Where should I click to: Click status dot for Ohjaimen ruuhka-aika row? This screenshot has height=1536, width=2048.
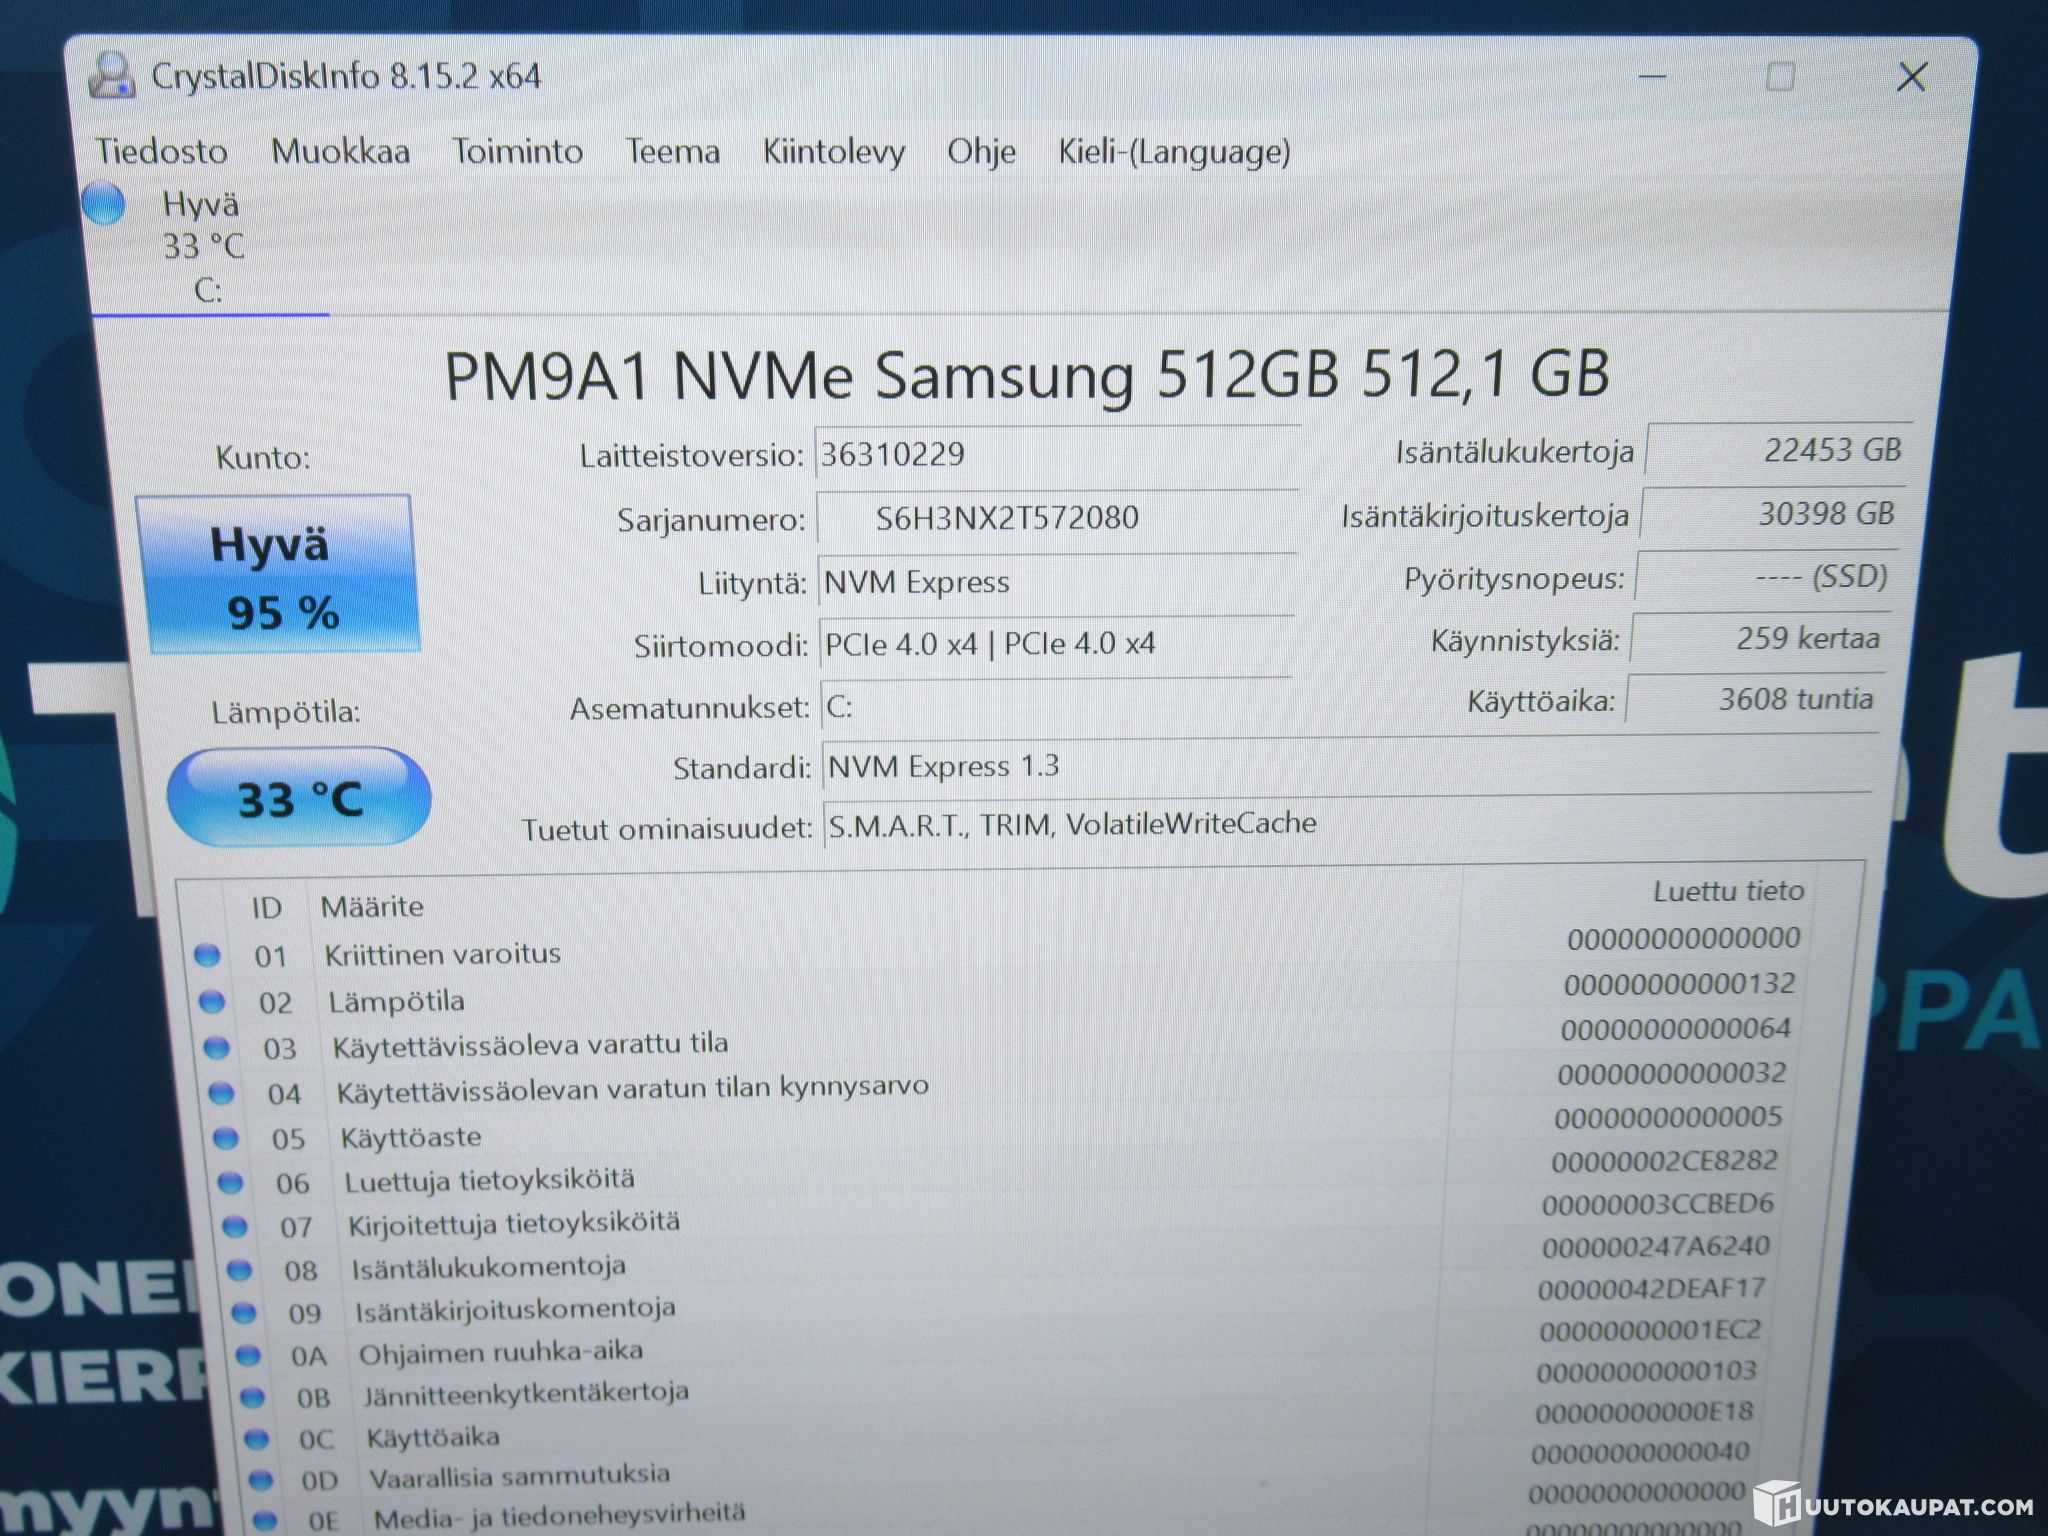(x=248, y=1355)
